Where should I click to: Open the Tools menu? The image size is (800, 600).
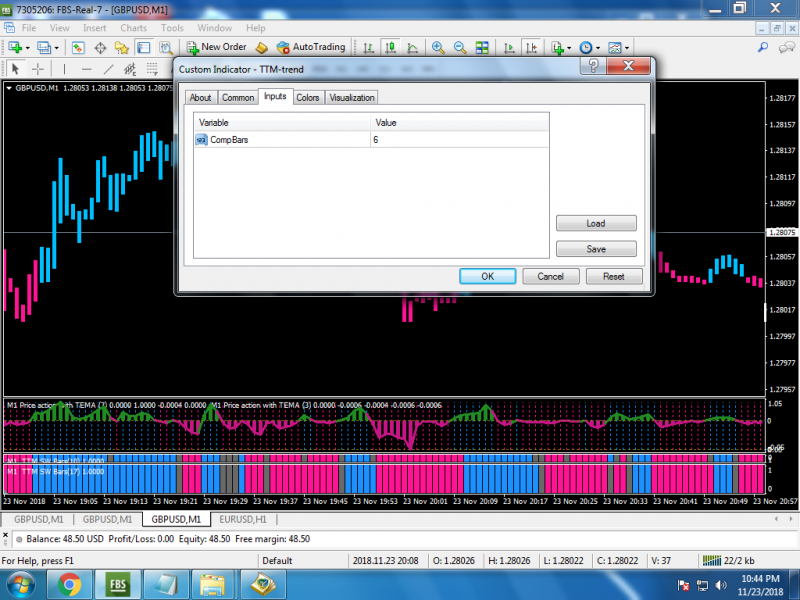tap(172, 28)
